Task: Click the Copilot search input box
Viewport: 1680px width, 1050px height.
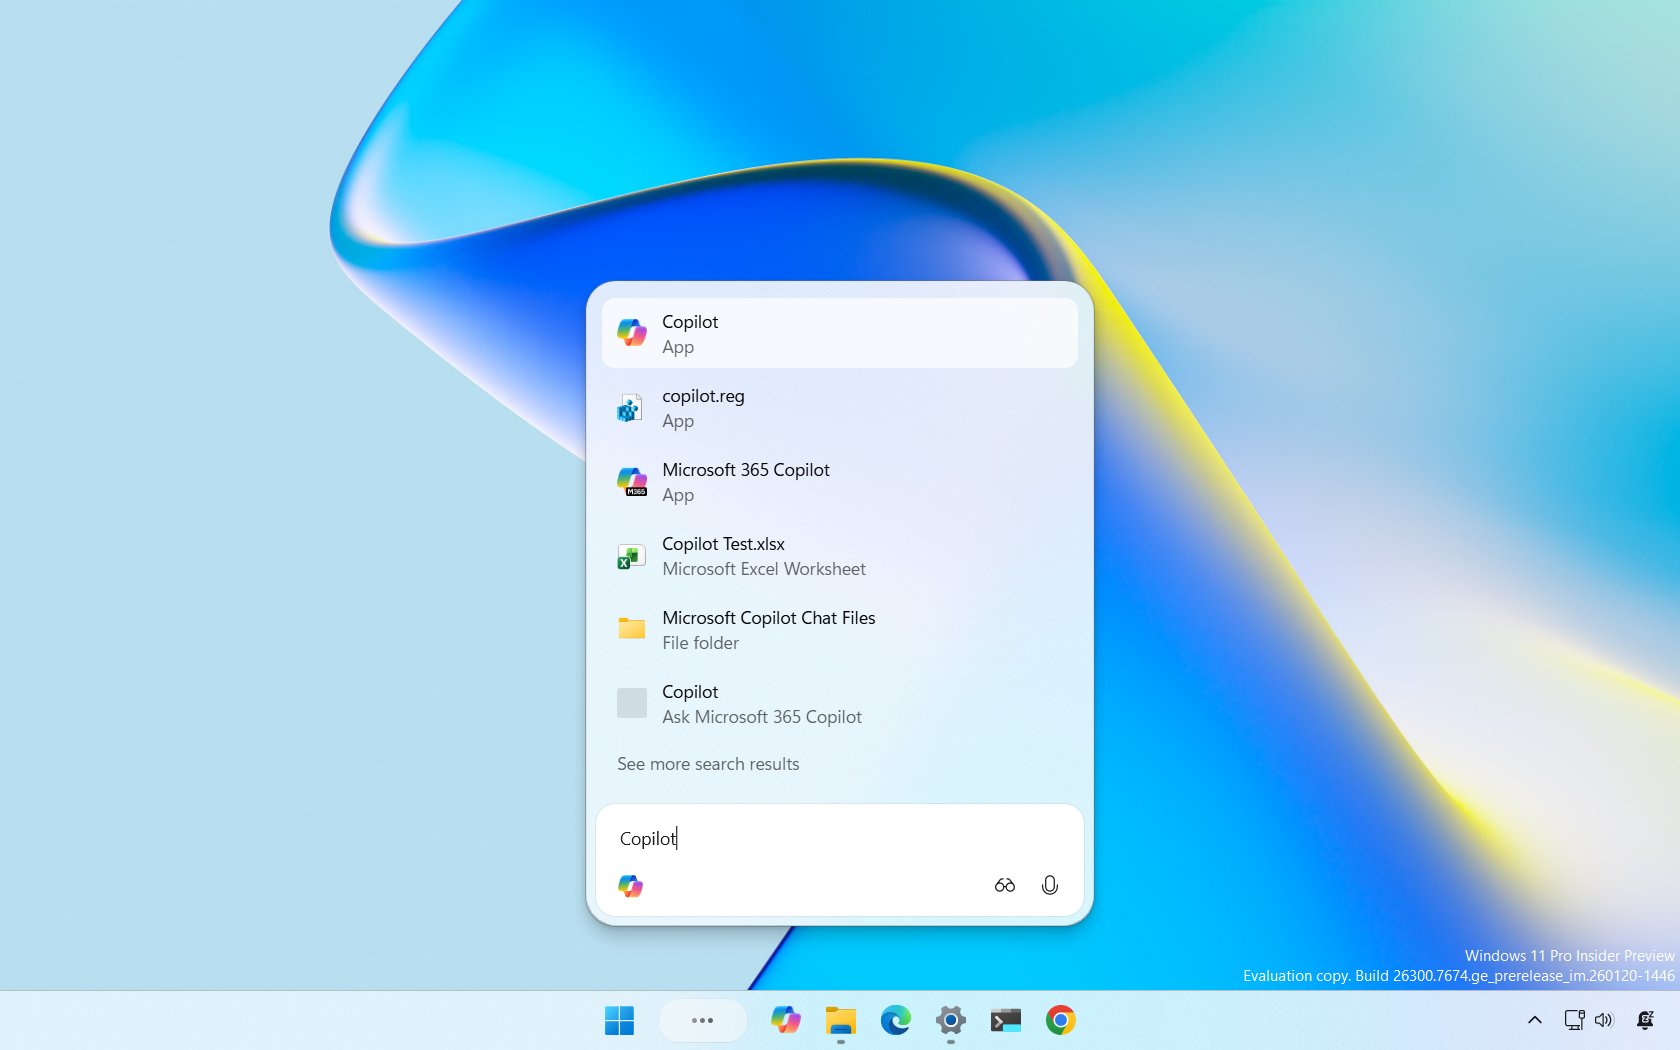Action: pos(800,839)
